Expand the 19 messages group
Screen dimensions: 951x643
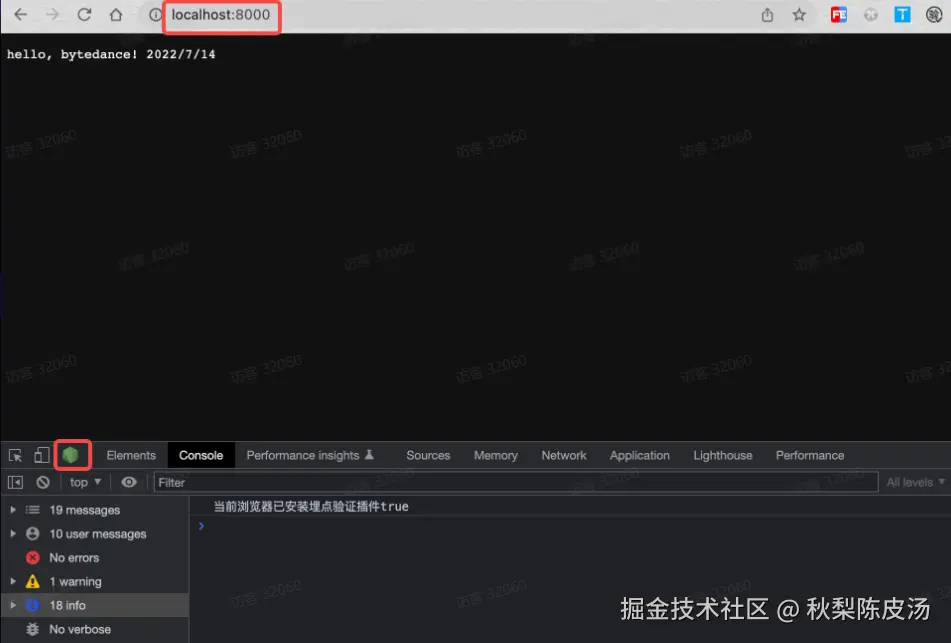click(x=13, y=510)
